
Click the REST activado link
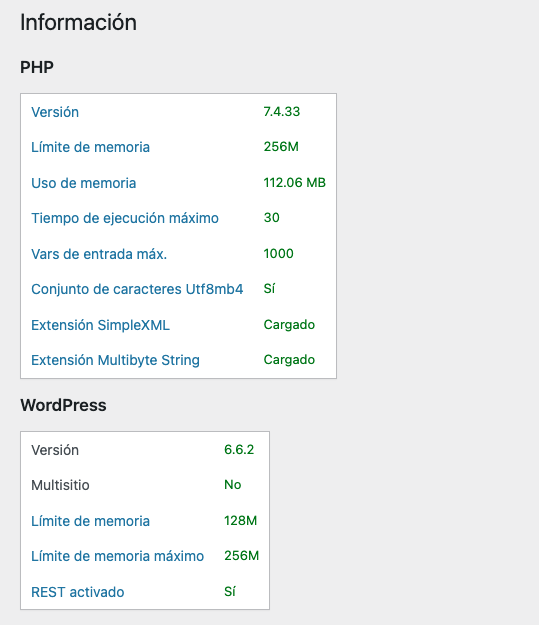(x=78, y=592)
